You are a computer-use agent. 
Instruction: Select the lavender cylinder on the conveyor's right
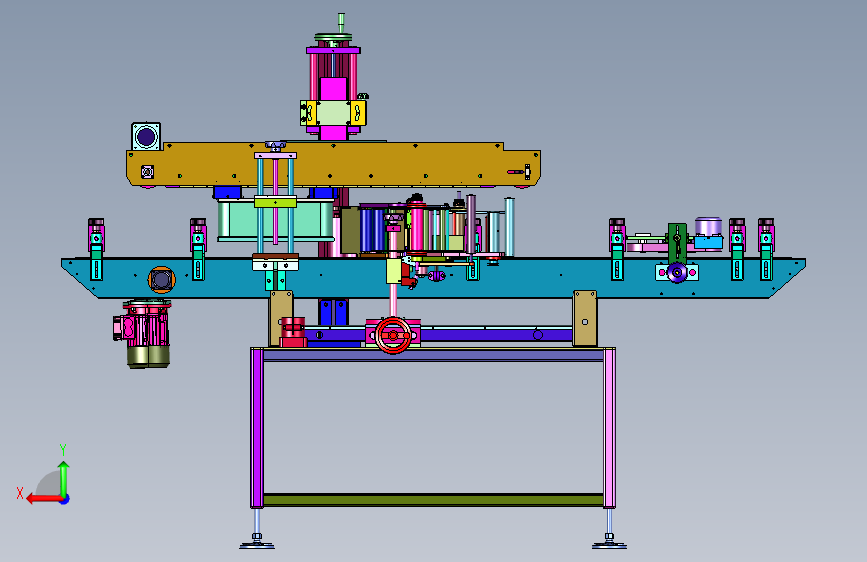point(708,226)
